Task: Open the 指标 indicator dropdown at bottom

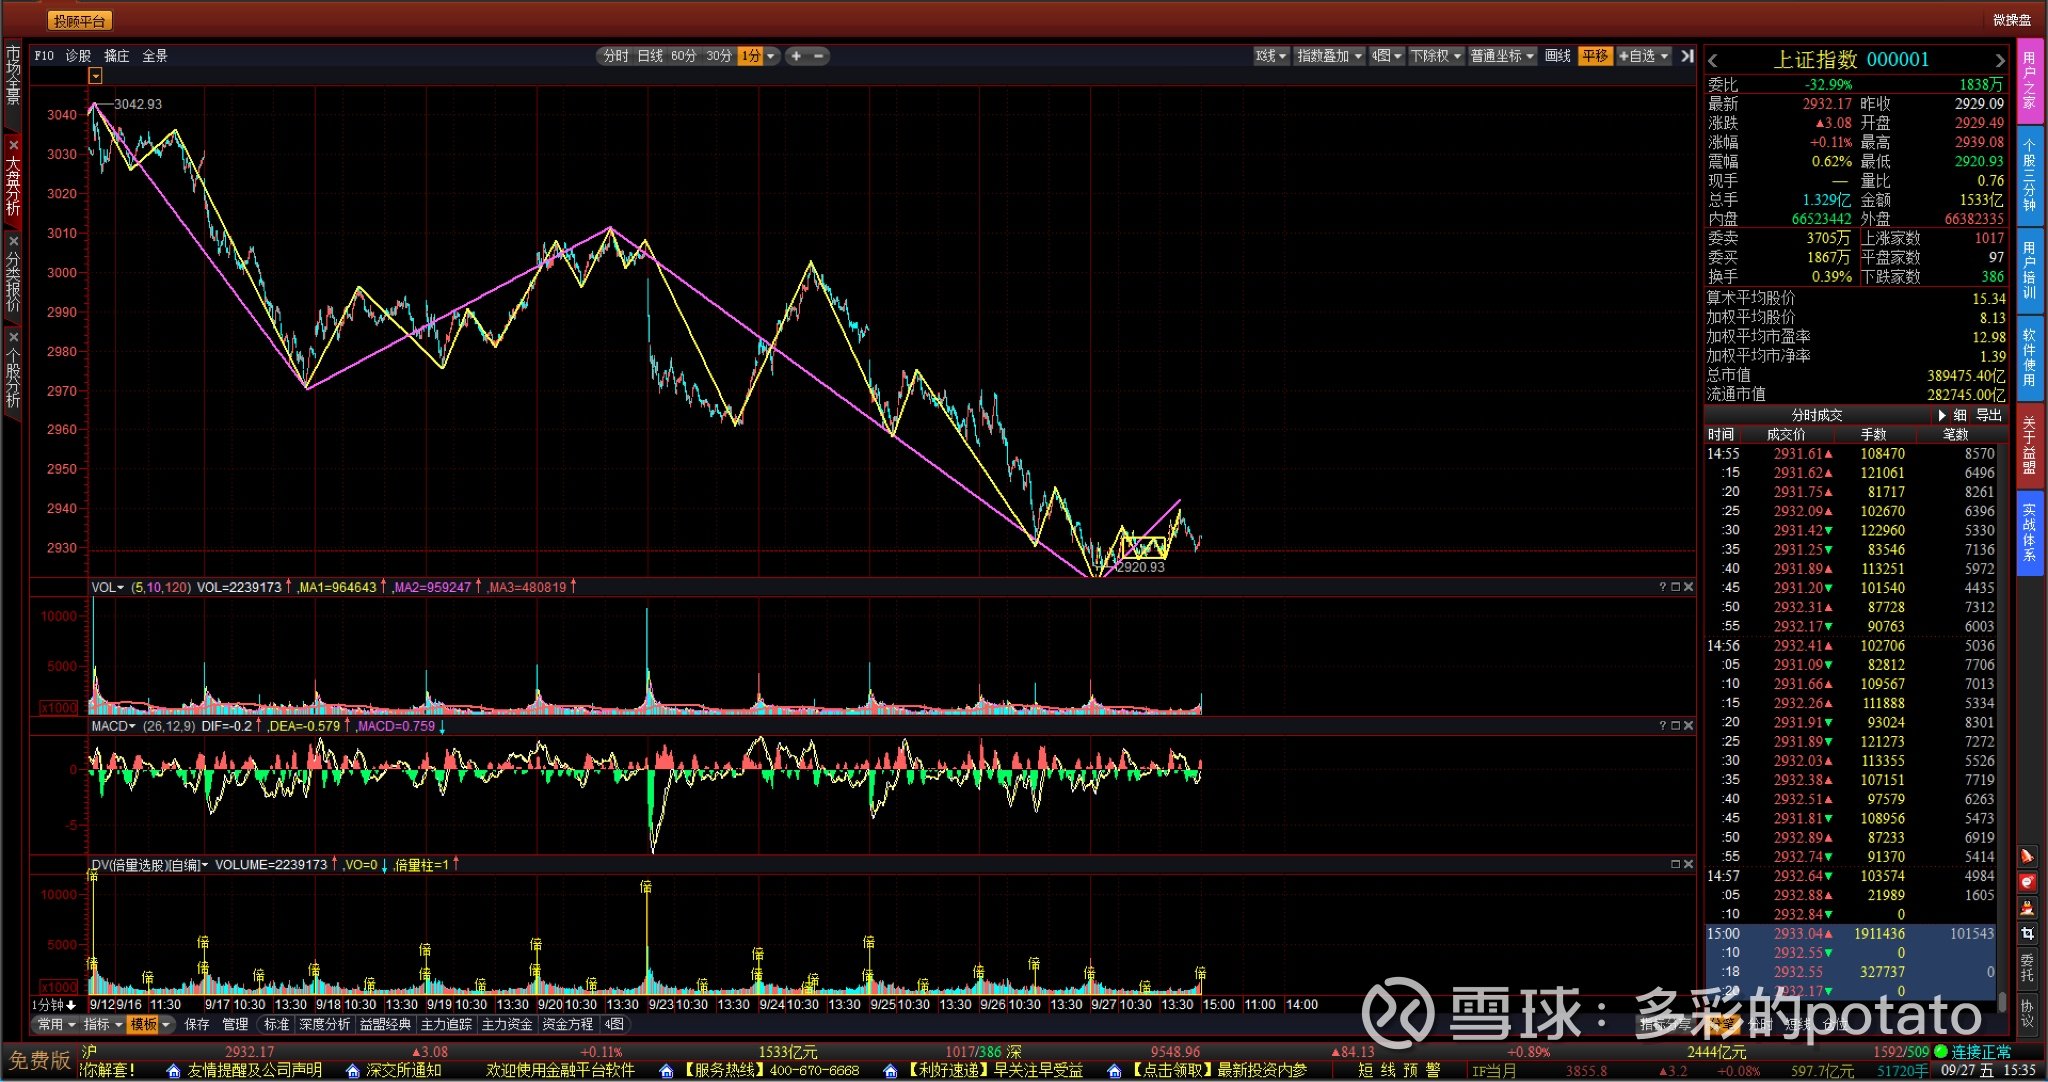Action: pos(103,1024)
